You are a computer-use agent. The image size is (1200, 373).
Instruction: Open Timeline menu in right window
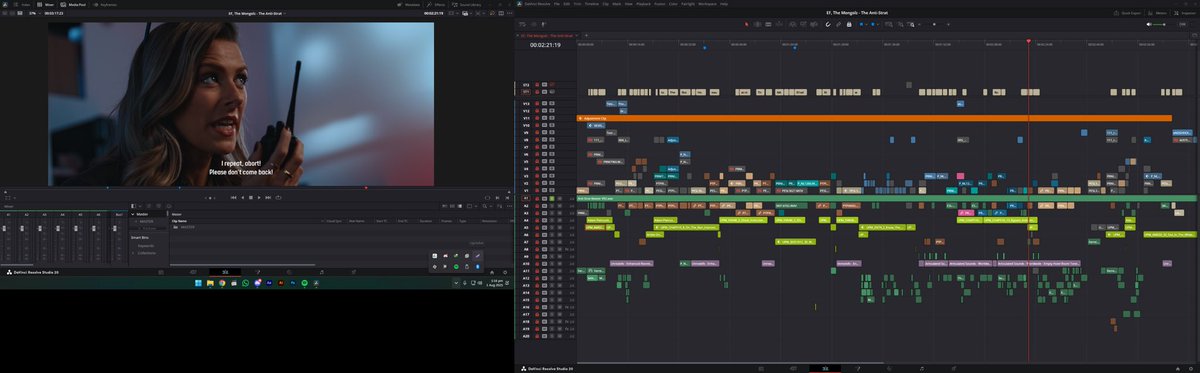tap(592, 4)
